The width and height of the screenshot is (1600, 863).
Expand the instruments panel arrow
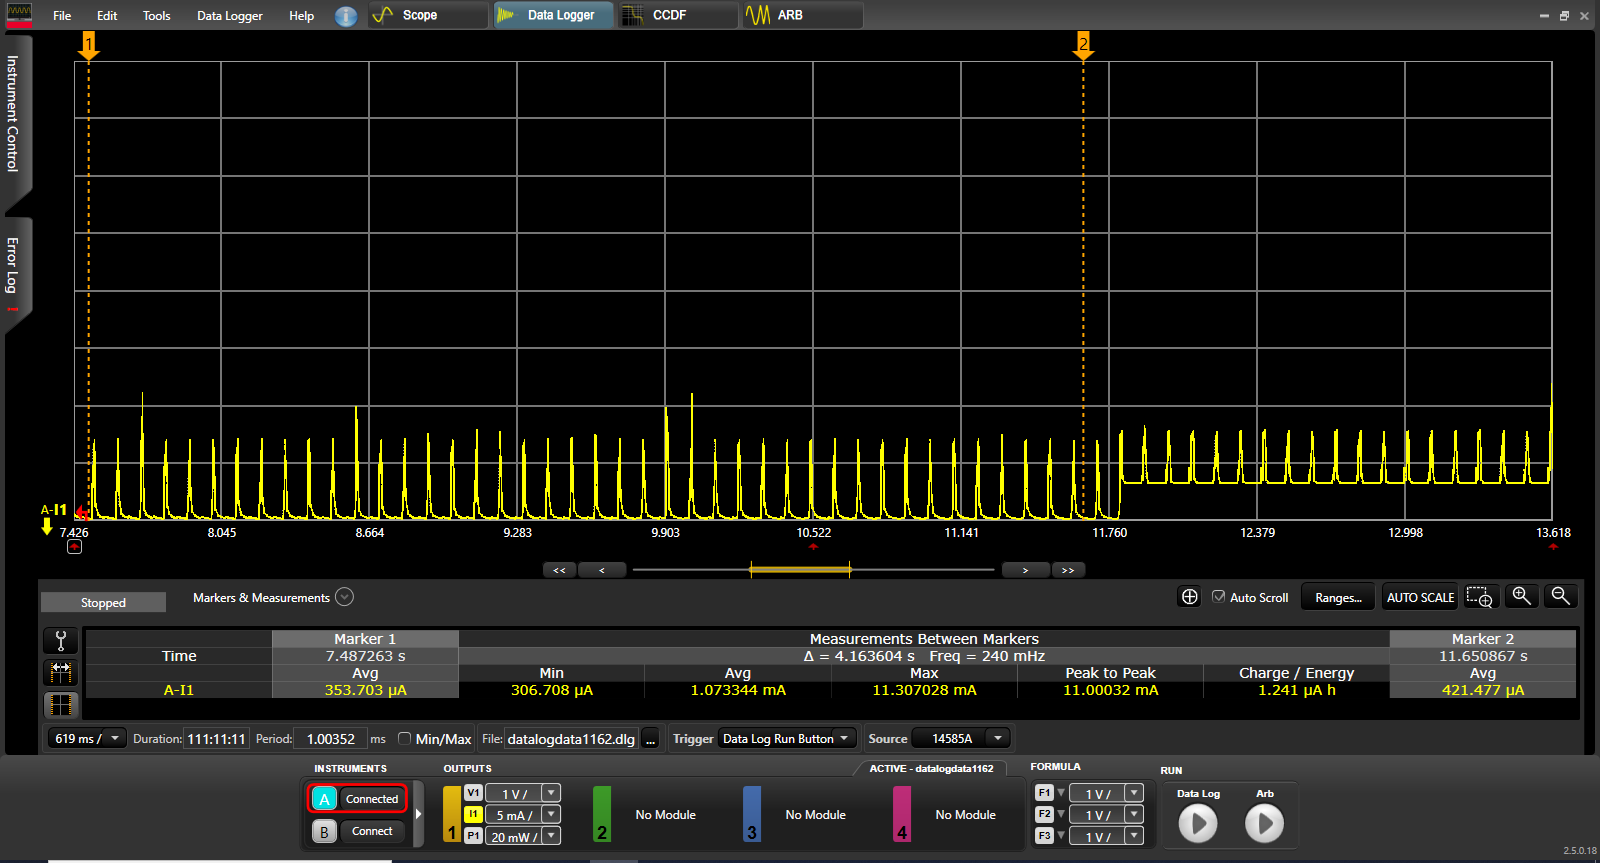[418, 814]
